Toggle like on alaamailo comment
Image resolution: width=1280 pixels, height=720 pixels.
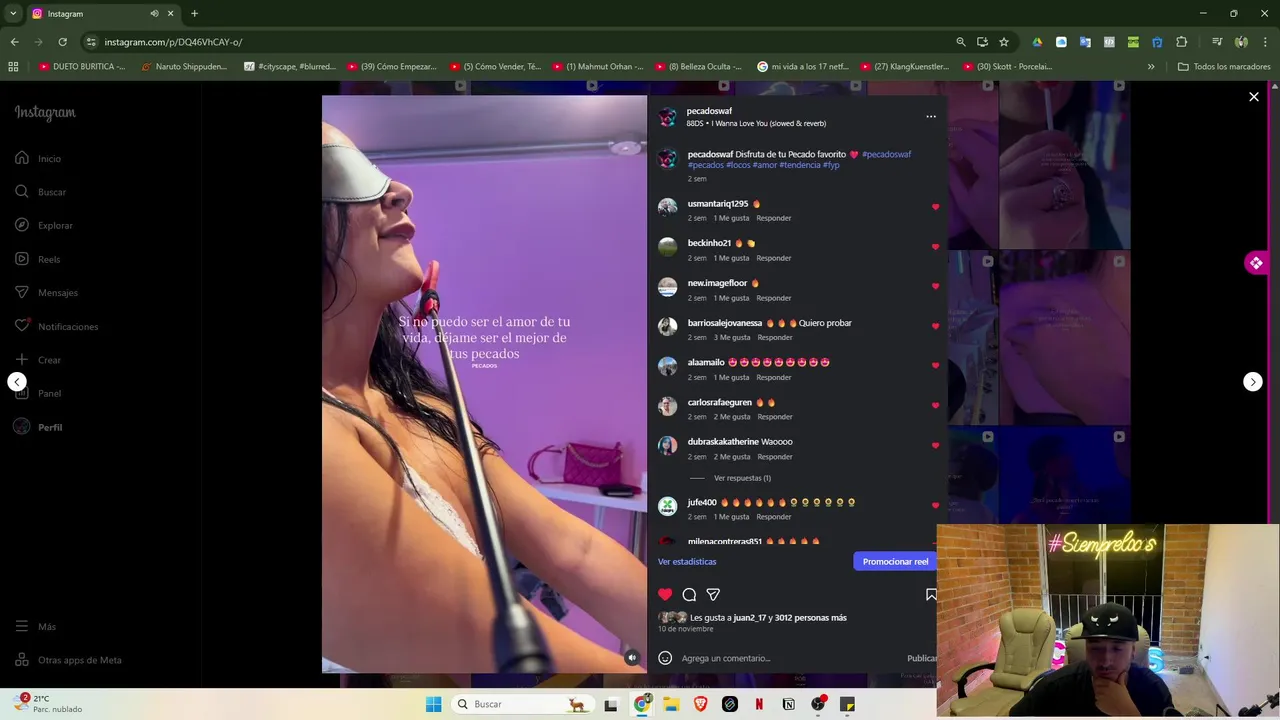click(935, 365)
